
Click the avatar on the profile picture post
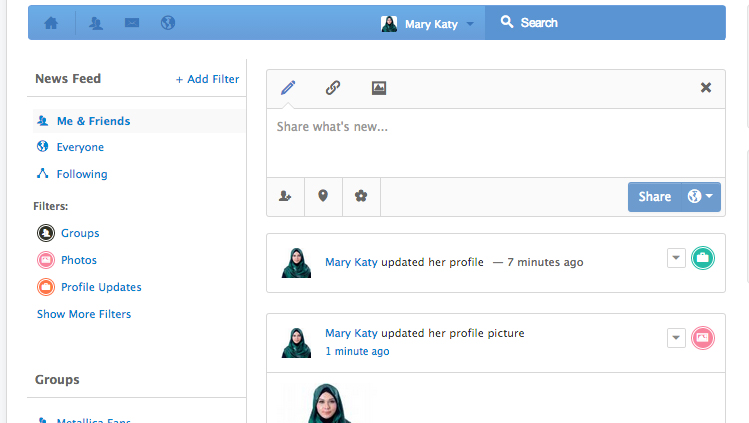tap(296, 343)
